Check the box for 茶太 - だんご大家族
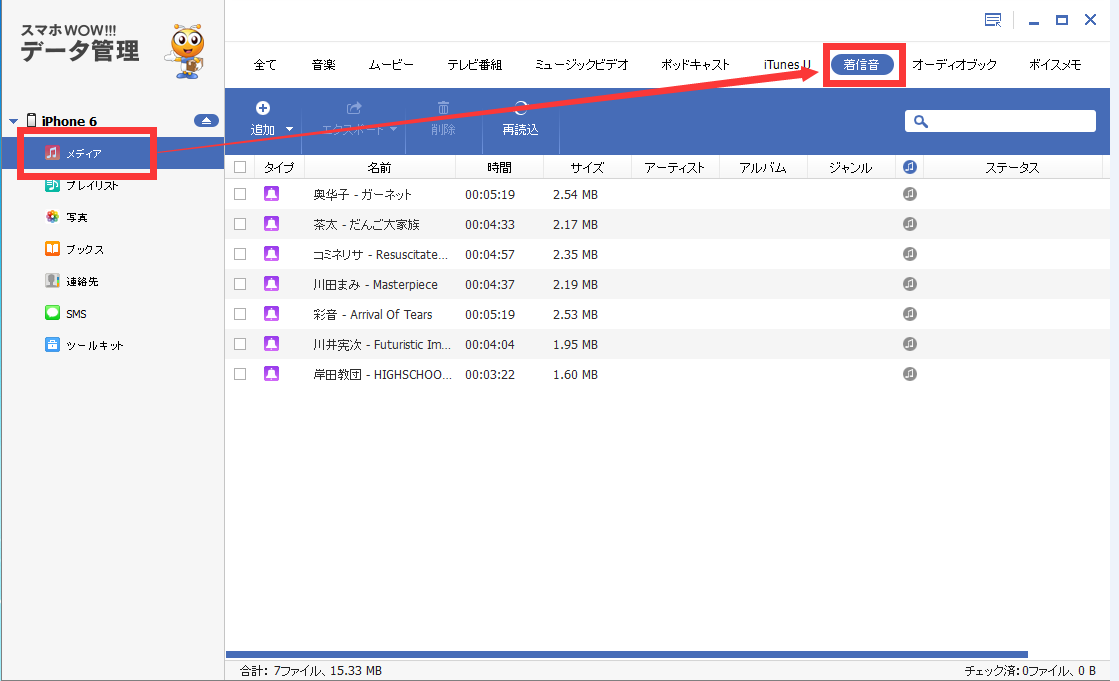The height and width of the screenshot is (681, 1119). click(240, 224)
